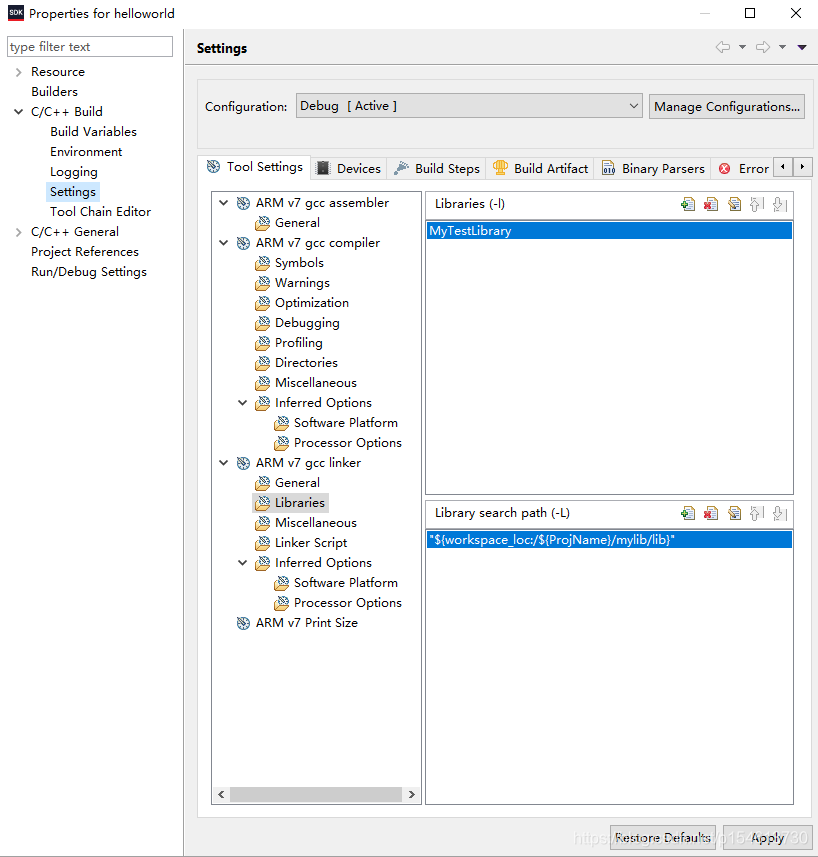Edit selected entry in Libraries (-l)
The width and height of the screenshot is (818, 857).
coord(734,204)
